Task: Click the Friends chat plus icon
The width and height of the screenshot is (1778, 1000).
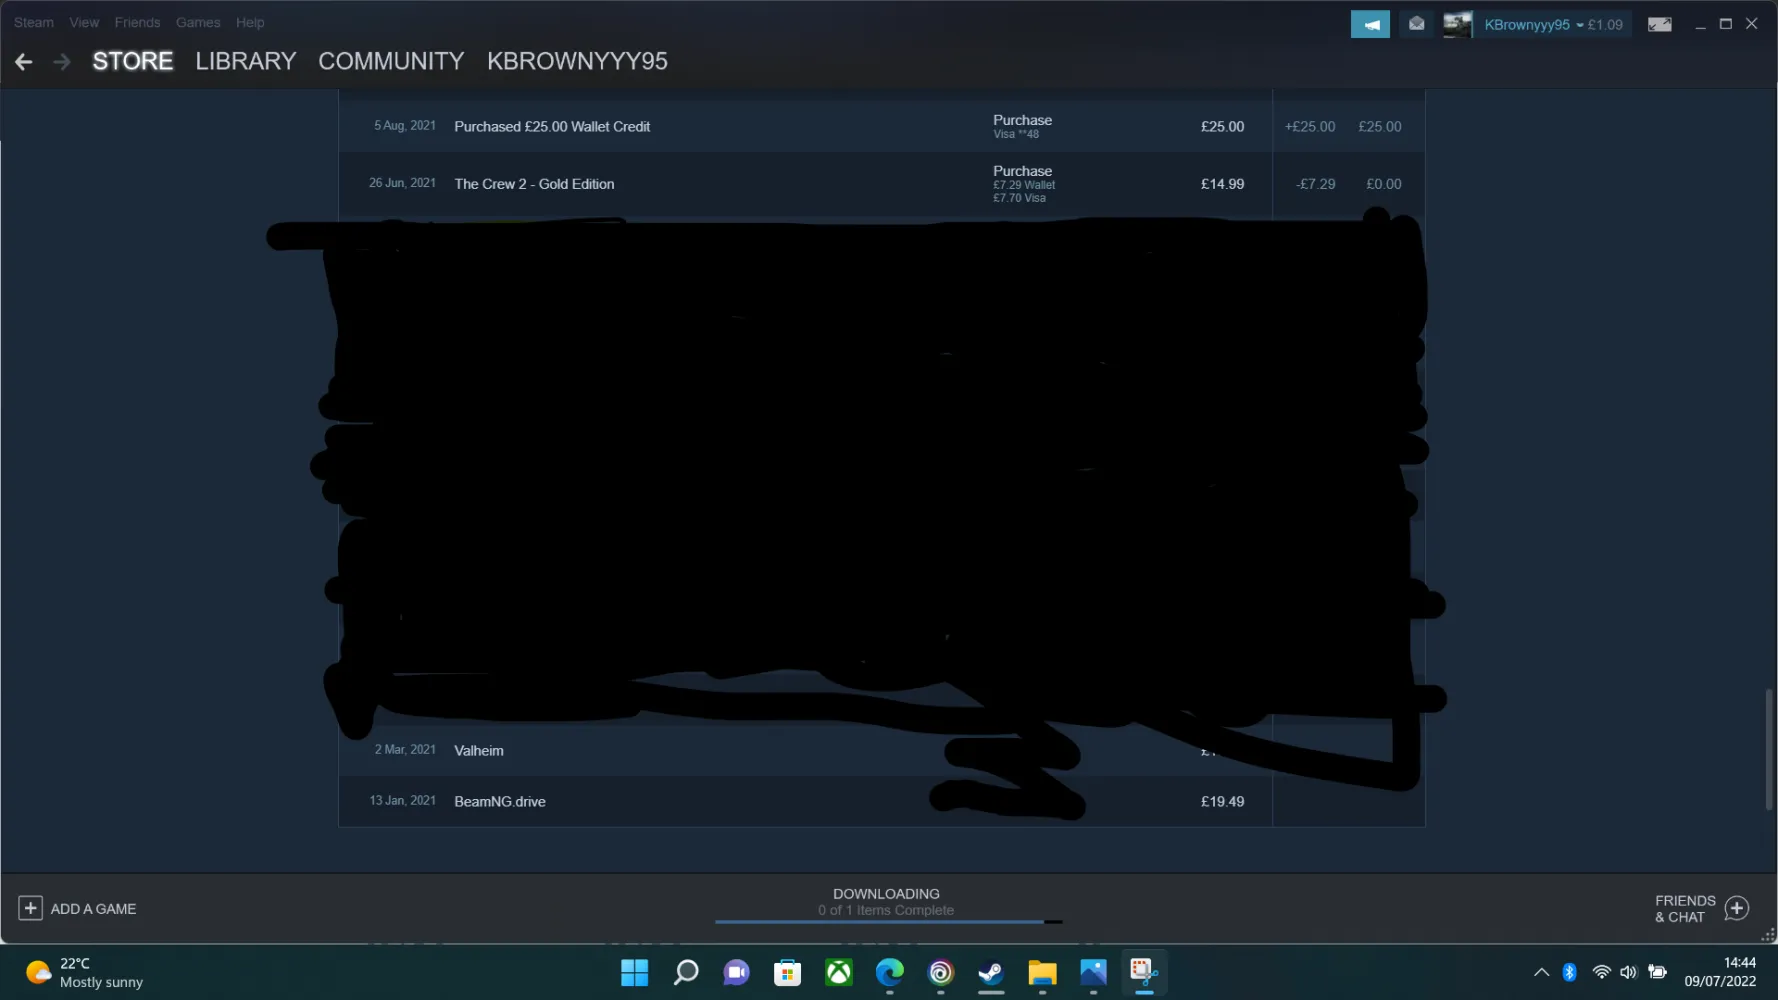Action: pyautogui.click(x=1737, y=908)
